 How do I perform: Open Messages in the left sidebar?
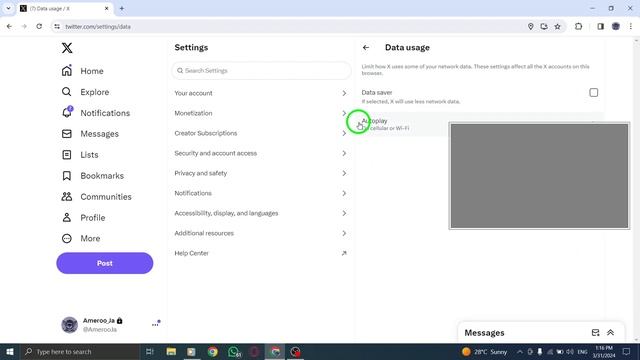click(90, 134)
